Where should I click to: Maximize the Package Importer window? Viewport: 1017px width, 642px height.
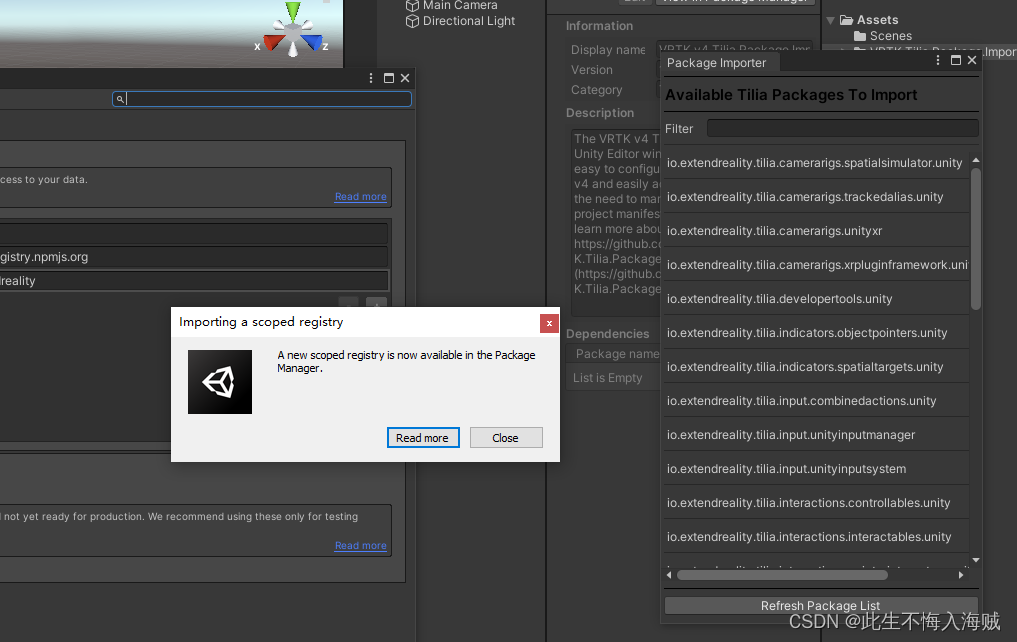[x=955, y=60]
